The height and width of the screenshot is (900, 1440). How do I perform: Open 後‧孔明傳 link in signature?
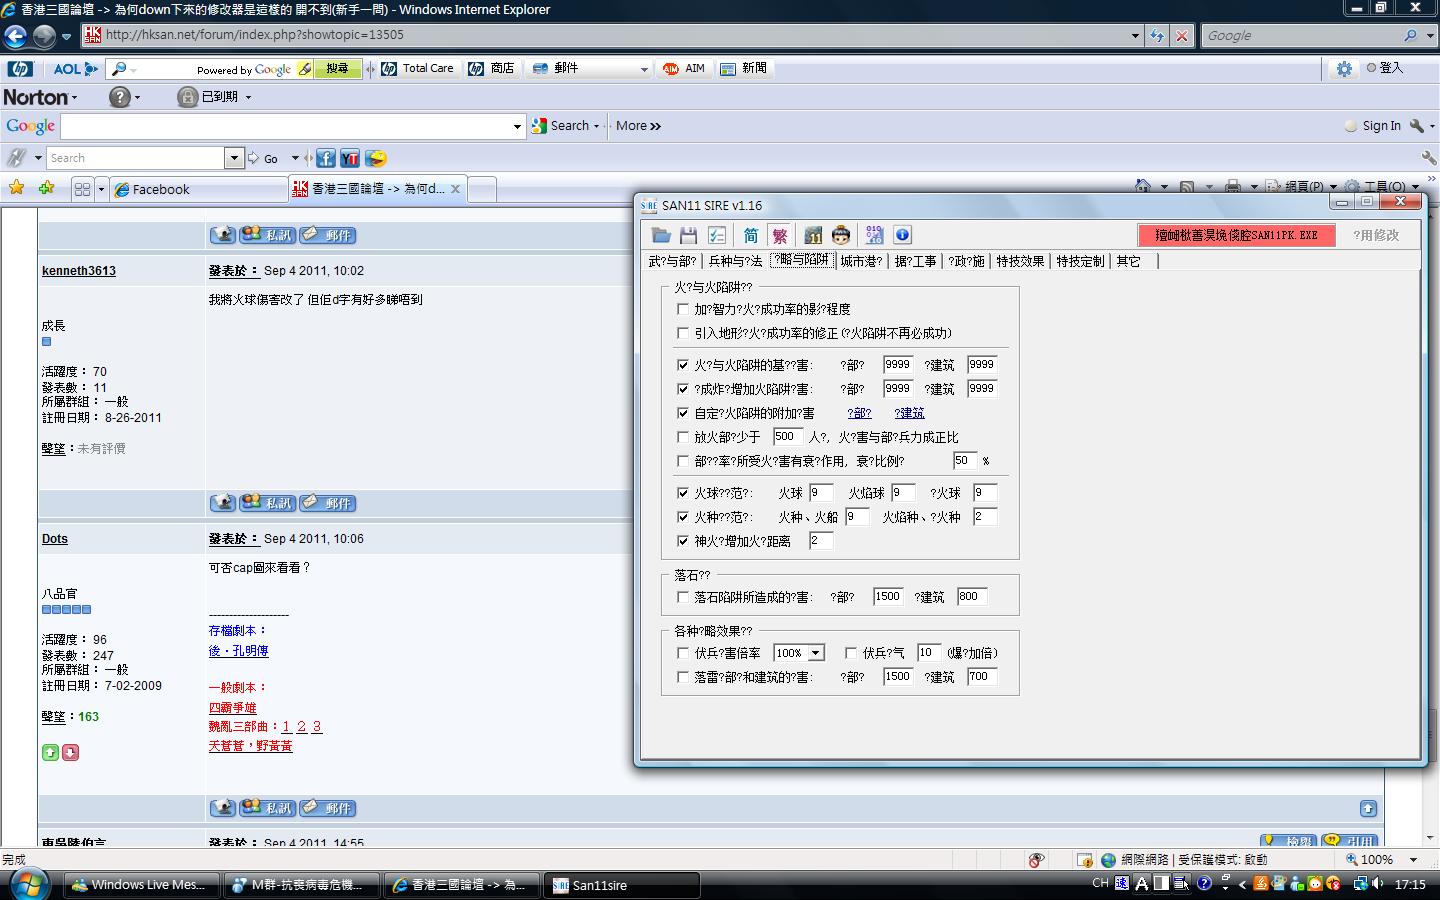pyautogui.click(x=238, y=651)
